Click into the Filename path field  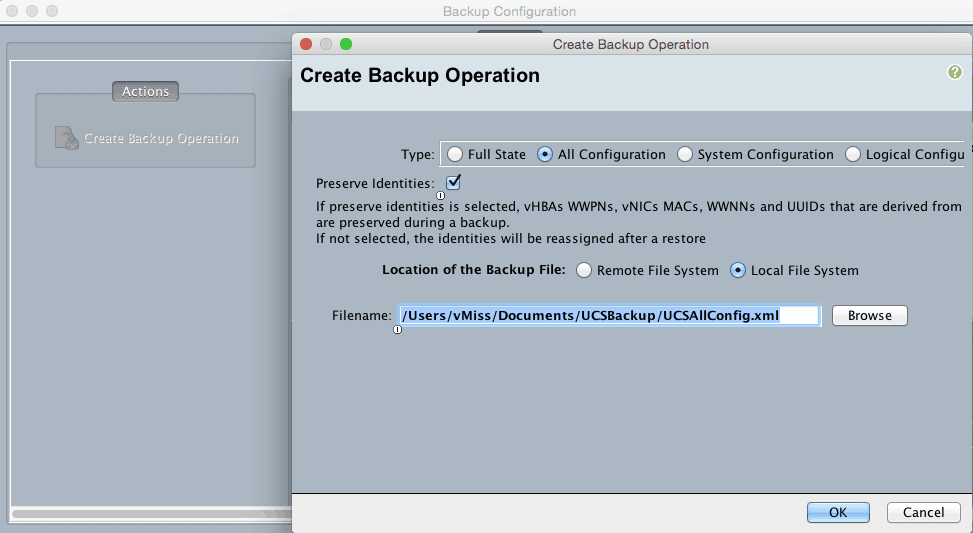click(609, 315)
